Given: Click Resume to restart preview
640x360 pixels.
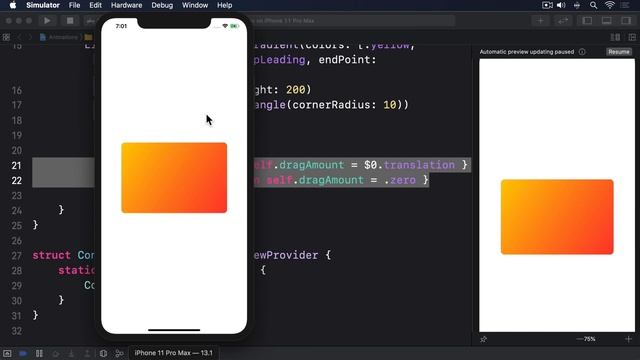Looking at the screenshot, I should tap(619, 52).
